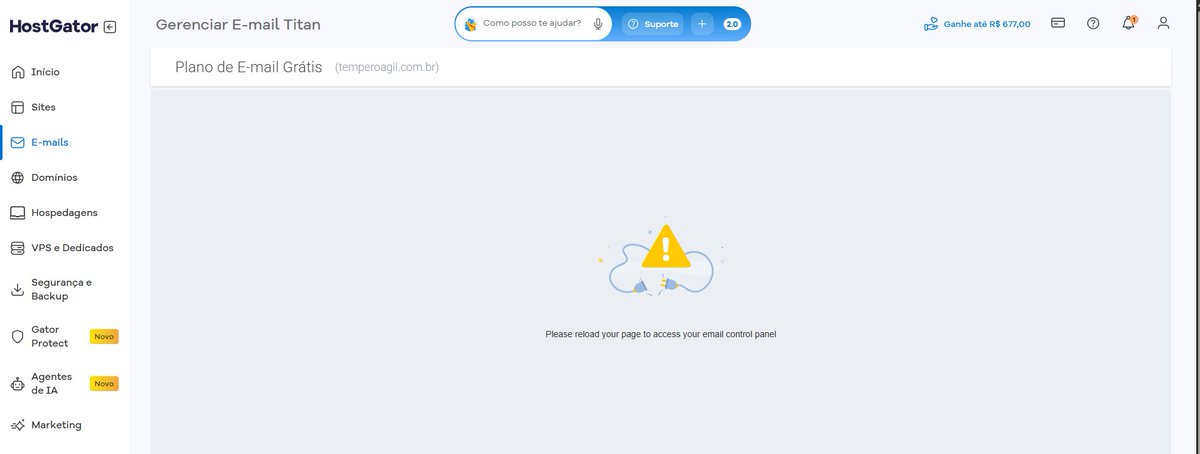Viewport: 1200px width, 454px height.
Task: Open the help question mark icon
Action: click(x=1093, y=23)
